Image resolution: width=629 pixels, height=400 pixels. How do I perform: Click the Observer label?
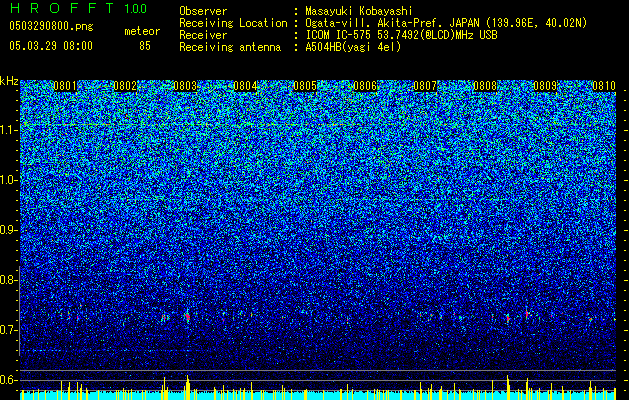203,12
